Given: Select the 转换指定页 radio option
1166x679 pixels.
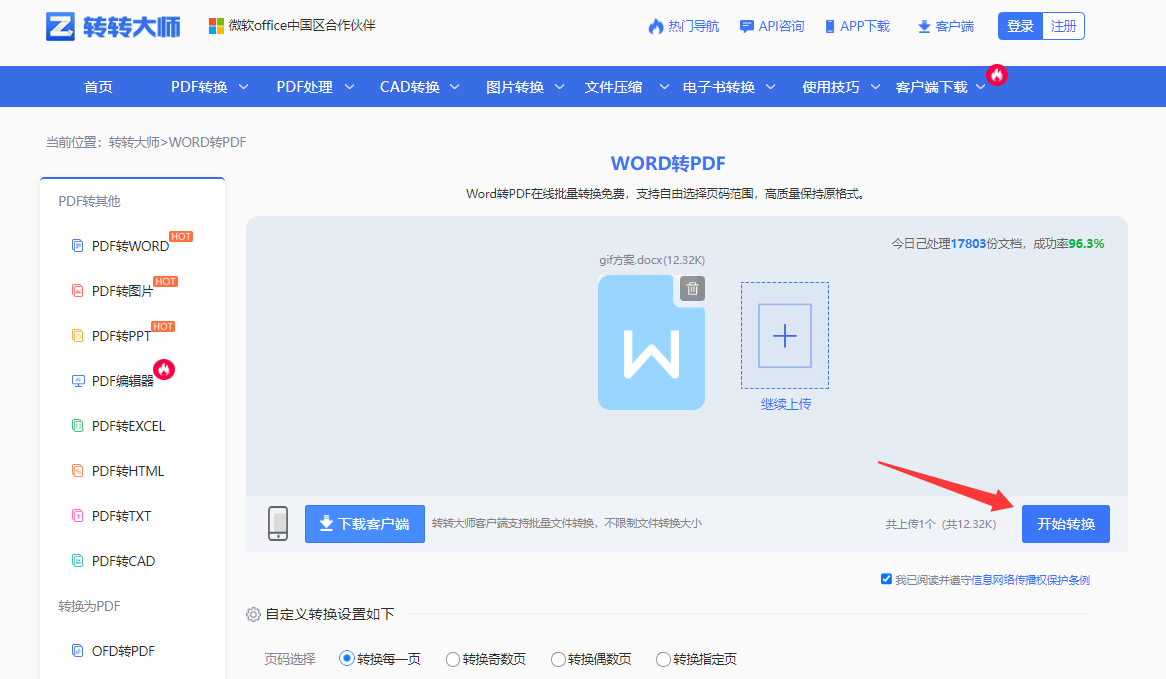Looking at the screenshot, I should tap(663, 659).
